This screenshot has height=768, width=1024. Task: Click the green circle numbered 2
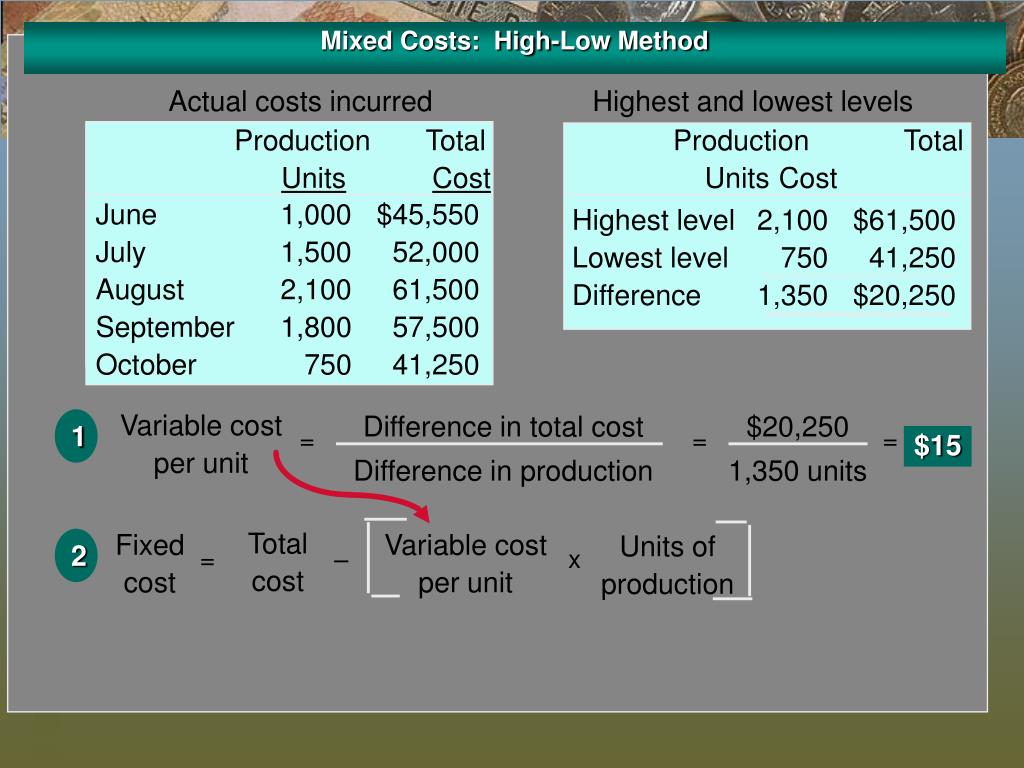(77, 556)
